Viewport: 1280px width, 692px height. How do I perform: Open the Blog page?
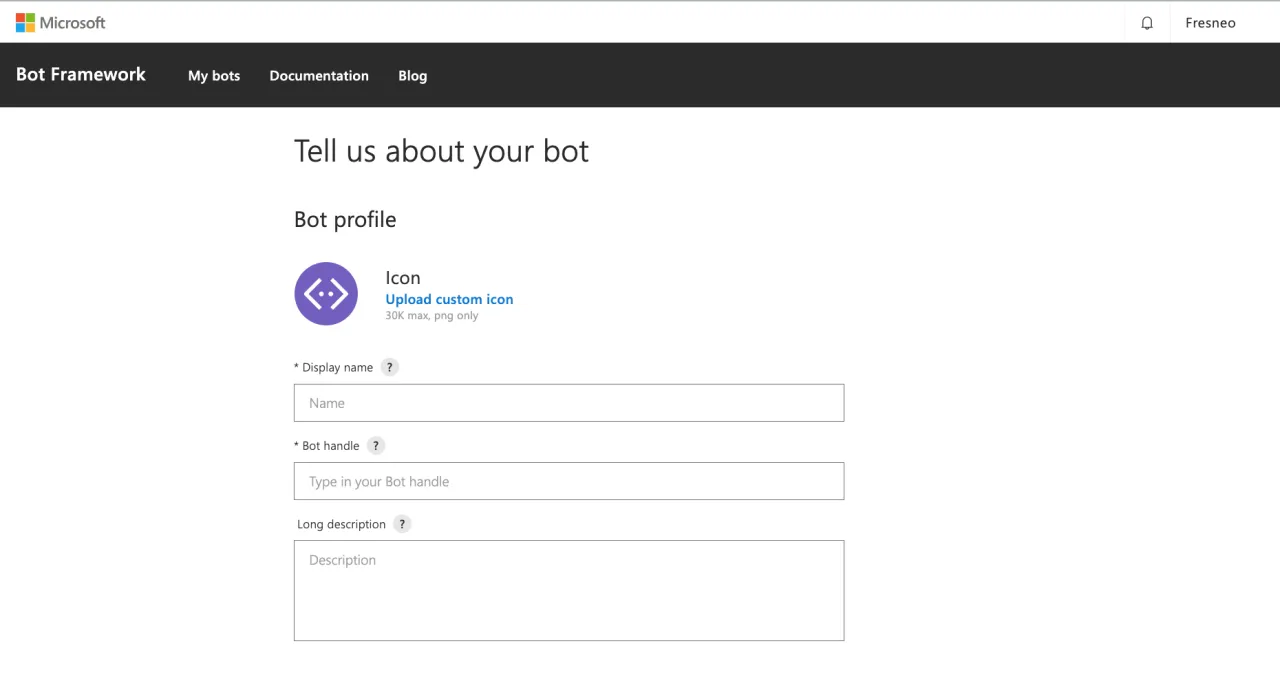tap(412, 76)
